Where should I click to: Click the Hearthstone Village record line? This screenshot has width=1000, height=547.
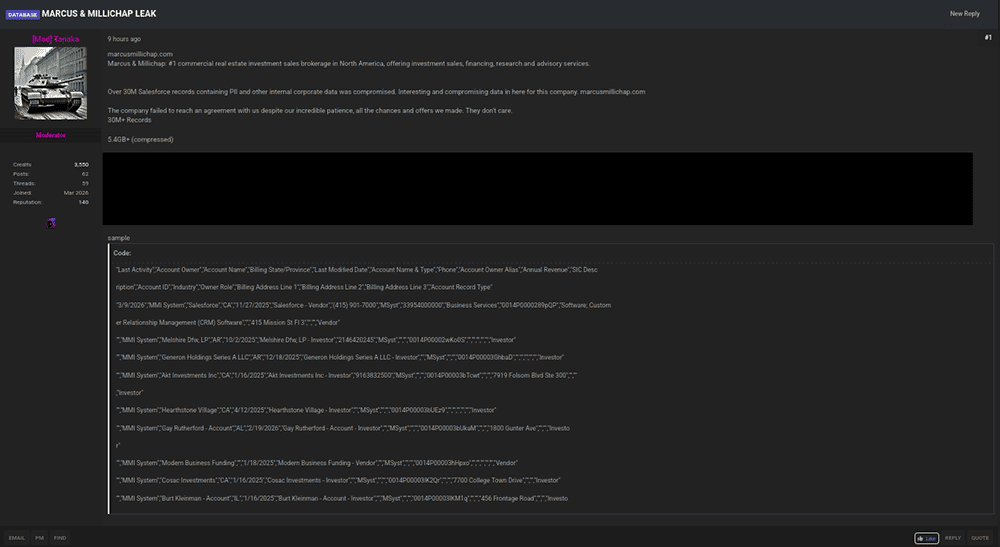click(306, 410)
